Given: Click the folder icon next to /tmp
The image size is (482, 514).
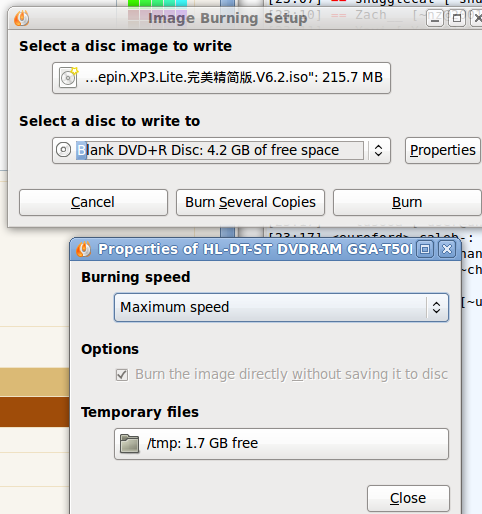Looking at the screenshot, I should click(x=129, y=443).
